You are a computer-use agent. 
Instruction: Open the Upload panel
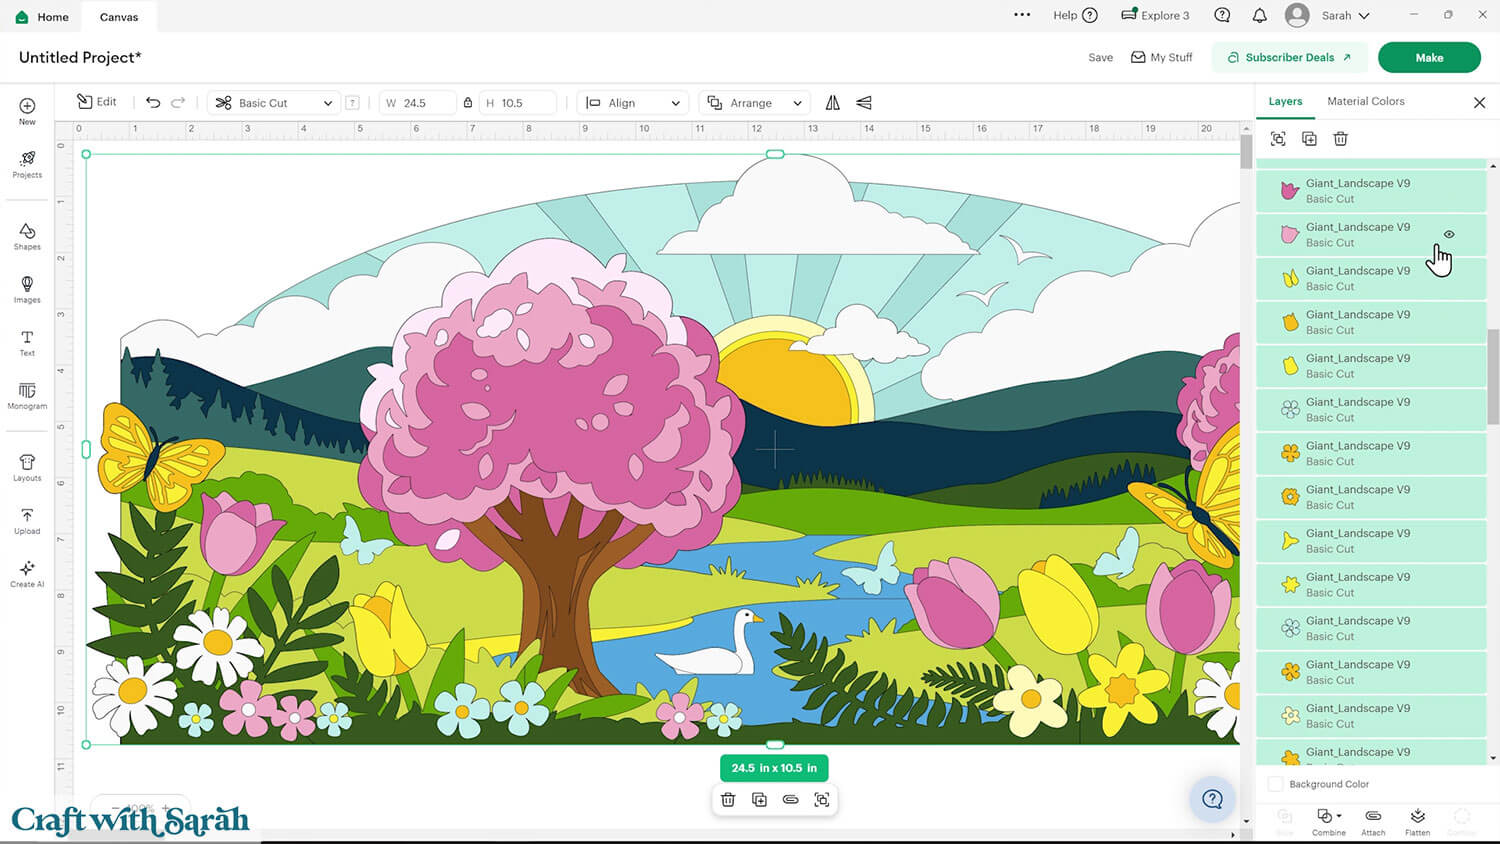(27, 521)
